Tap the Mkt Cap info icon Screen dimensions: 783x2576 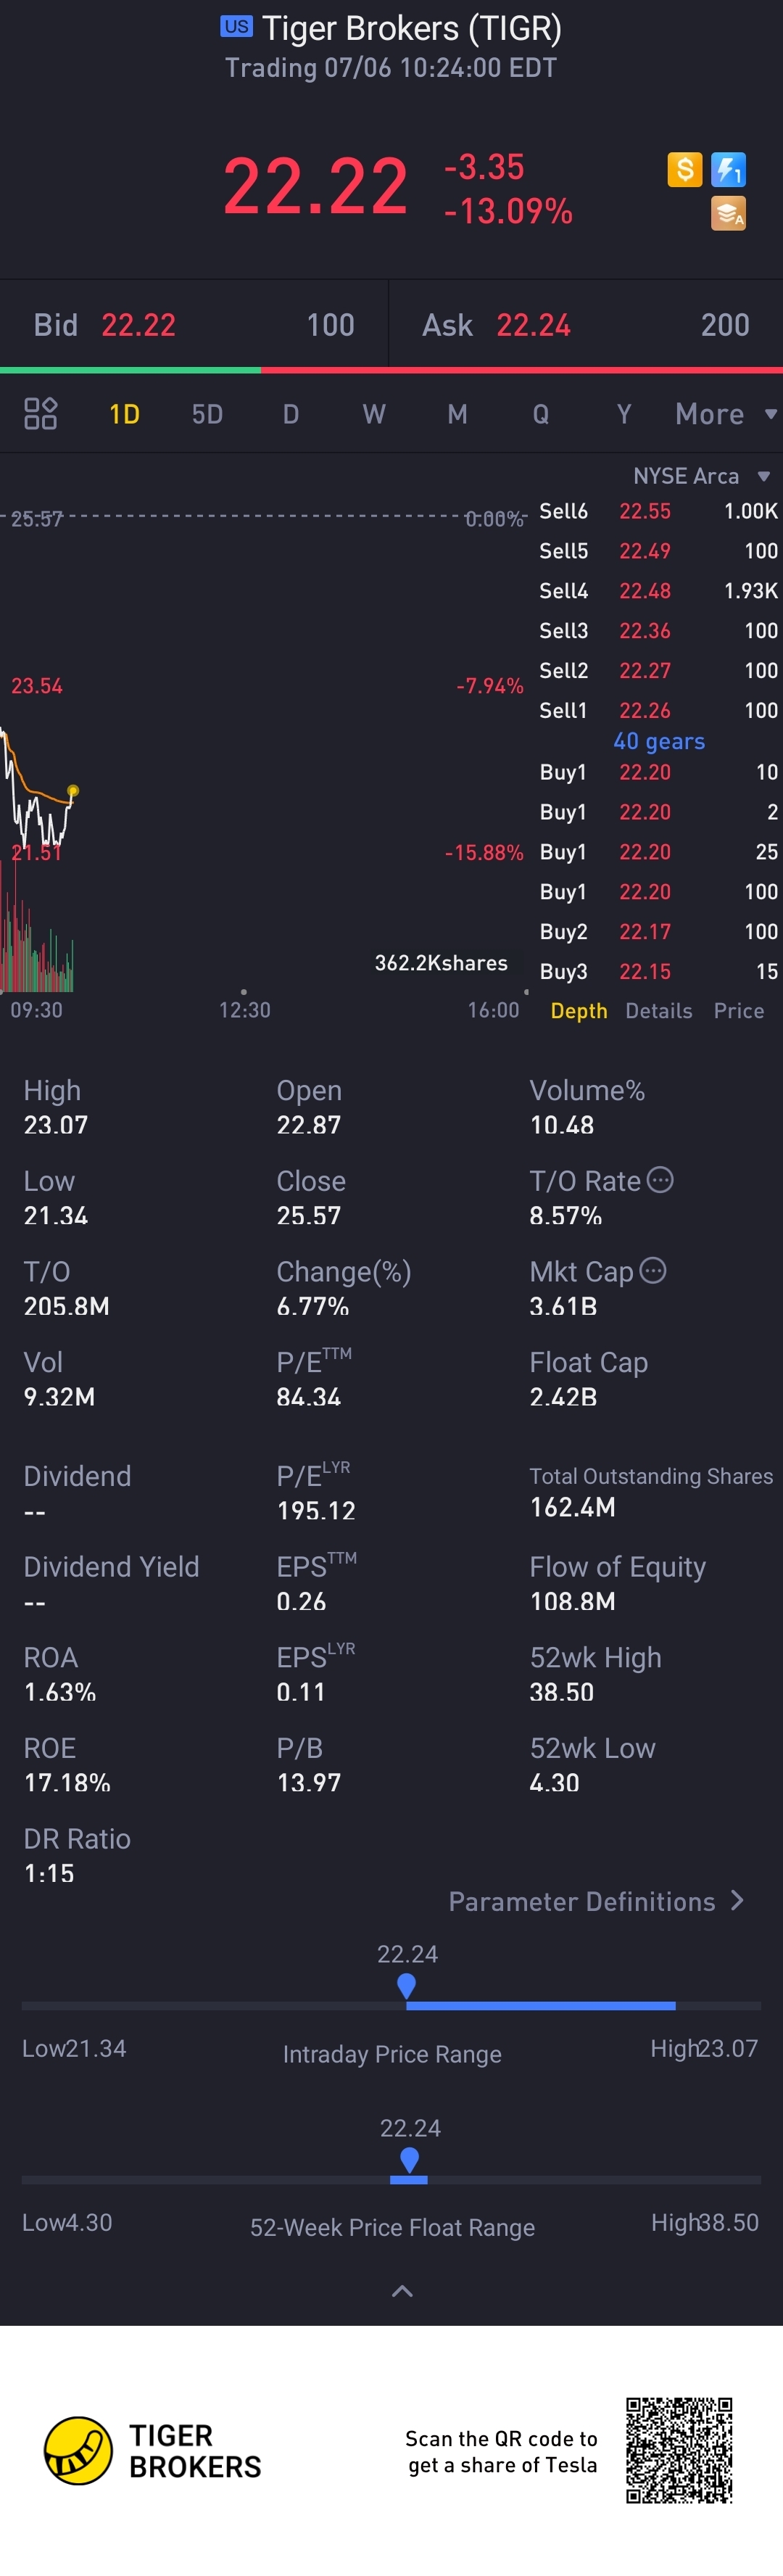(x=652, y=1271)
